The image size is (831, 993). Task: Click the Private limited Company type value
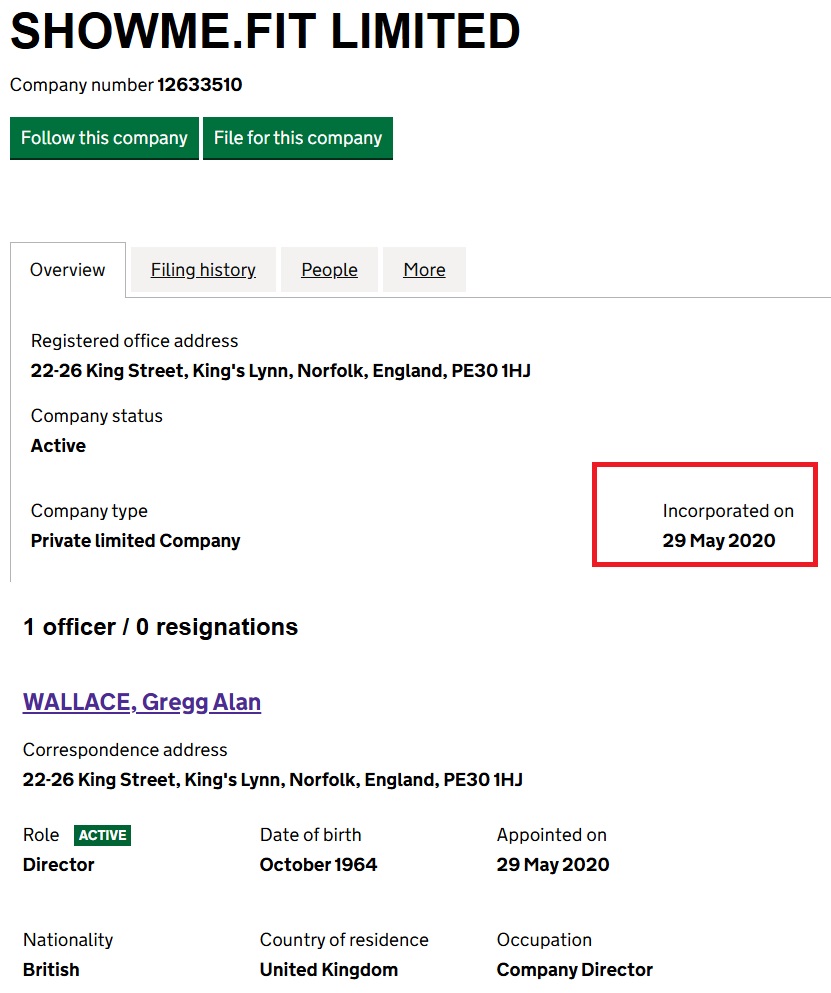tap(136, 541)
